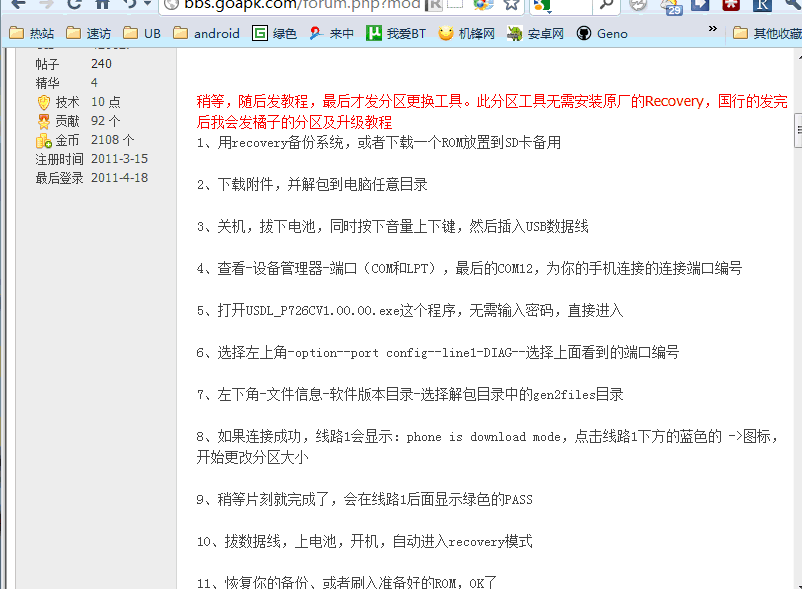
Task: Open the 热站 bookmark folder
Action: pyautogui.click(x=32, y=33)
